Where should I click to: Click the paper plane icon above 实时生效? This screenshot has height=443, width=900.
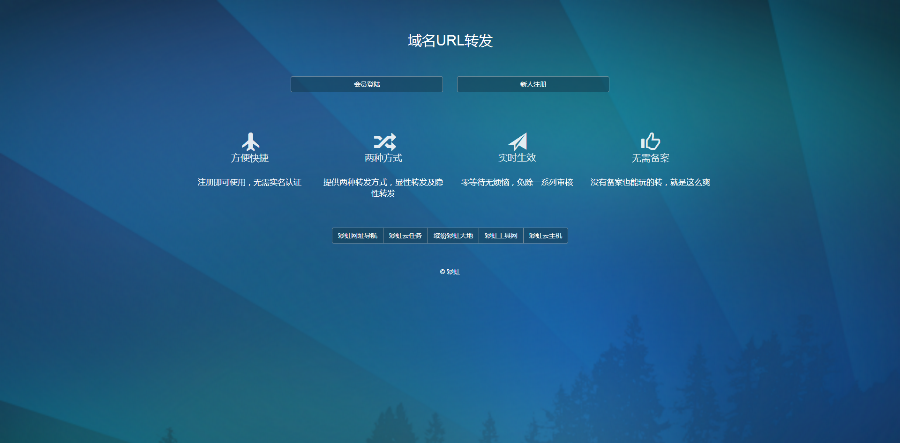pyautogui.click(x=517, y=142)
